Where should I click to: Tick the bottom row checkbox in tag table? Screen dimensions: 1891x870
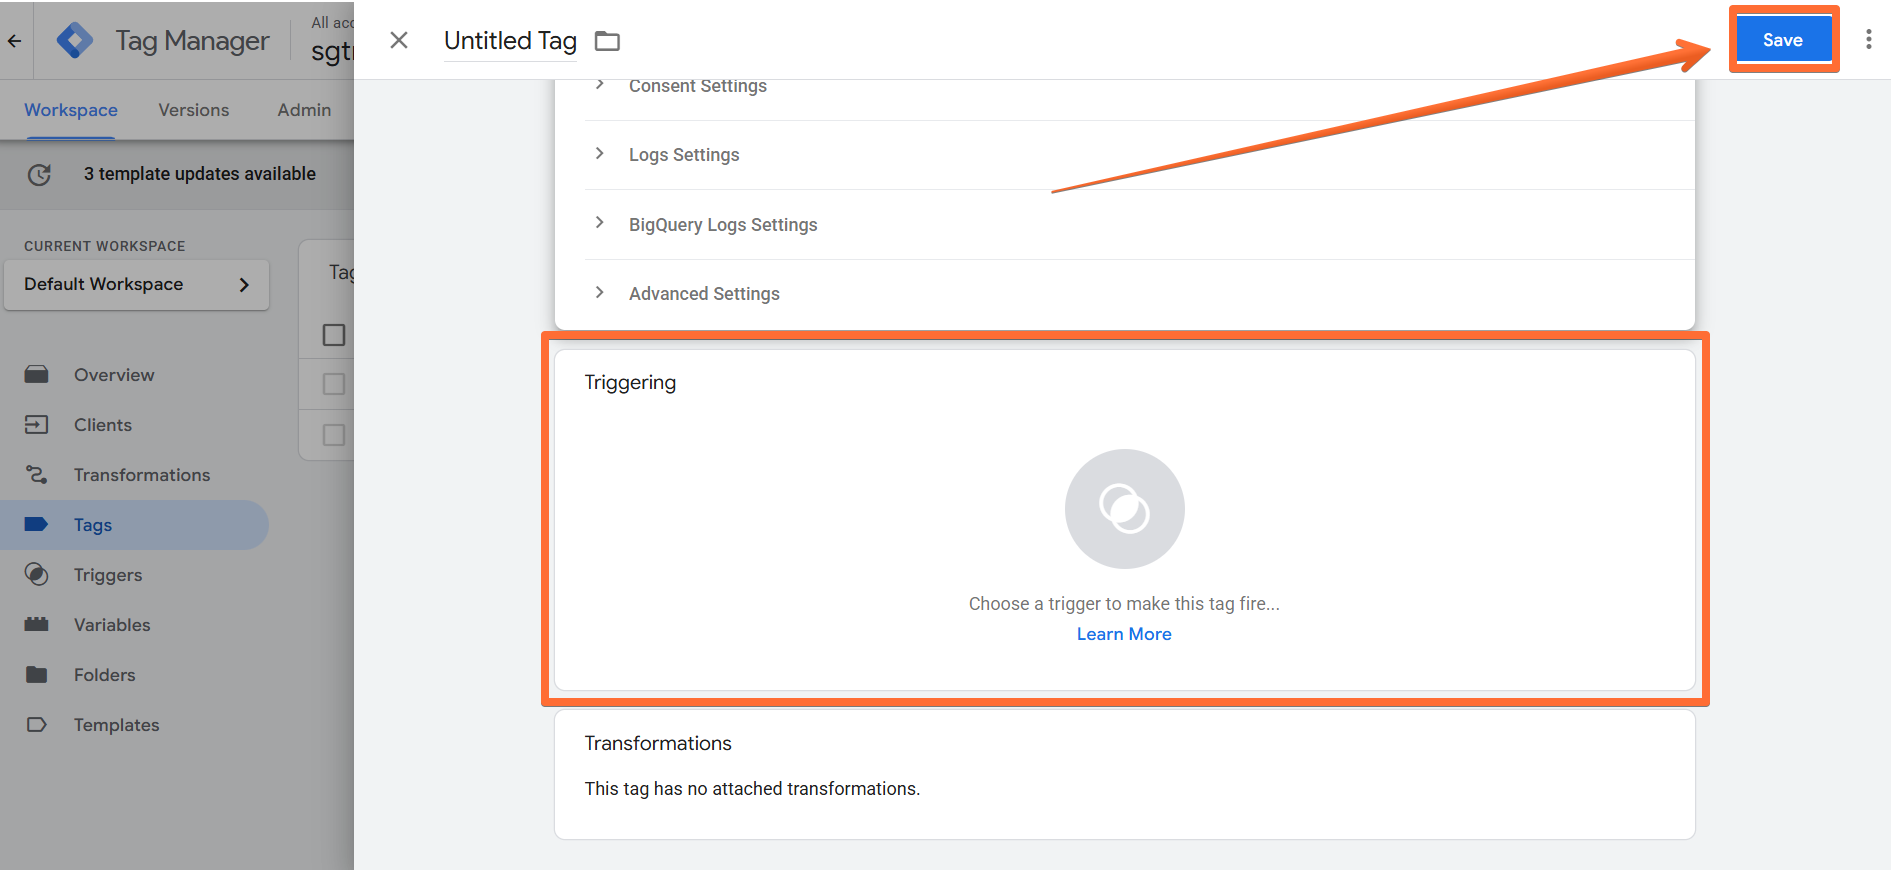[334, 435]
